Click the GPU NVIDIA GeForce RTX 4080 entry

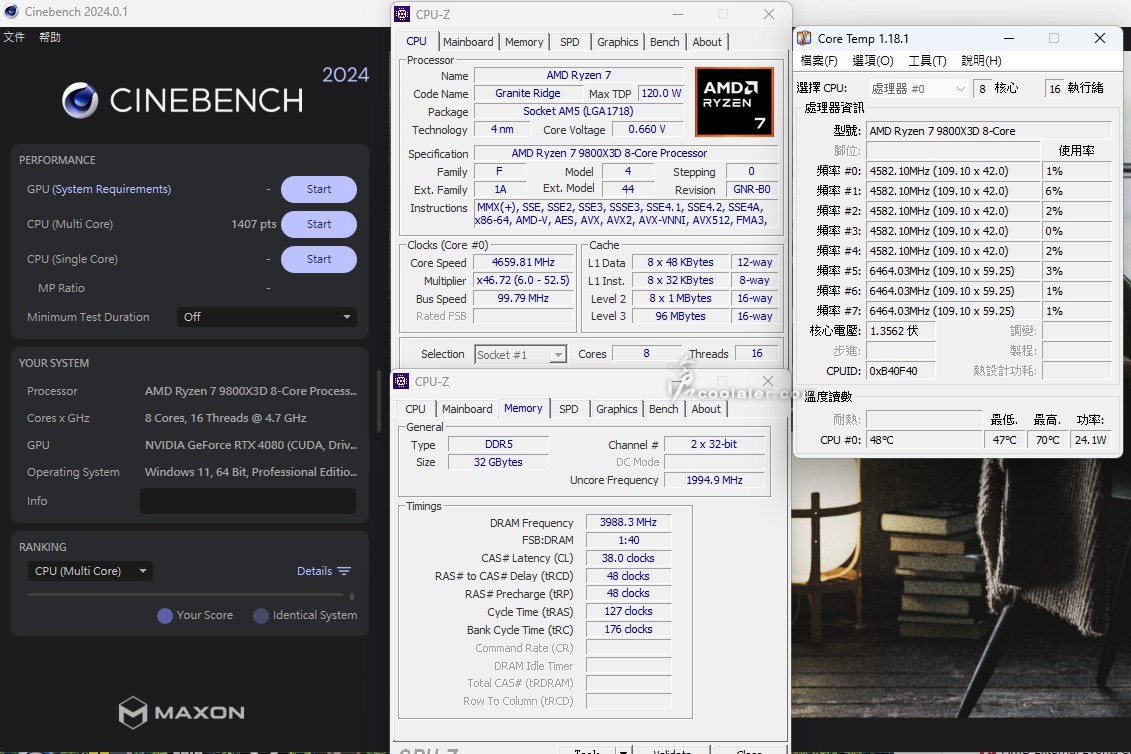tap(250, 445)
